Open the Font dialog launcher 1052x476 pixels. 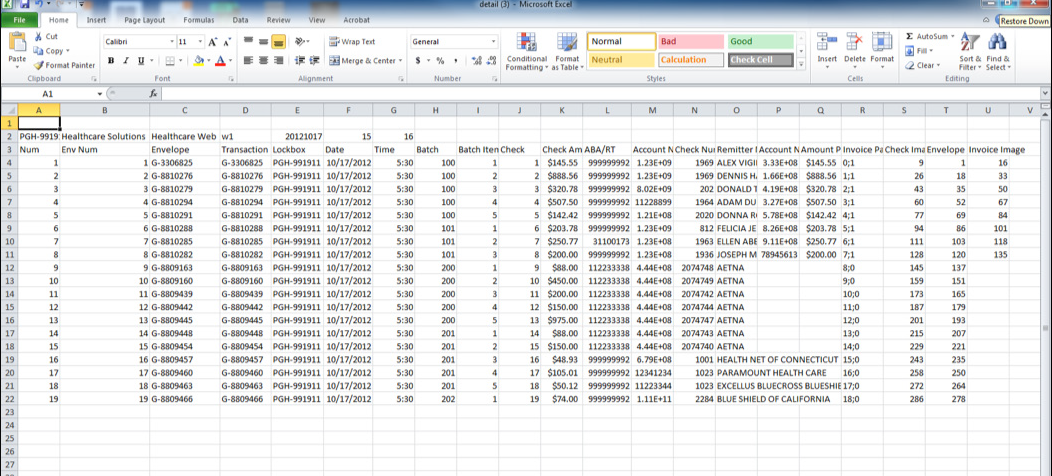(x=231, y=79)
